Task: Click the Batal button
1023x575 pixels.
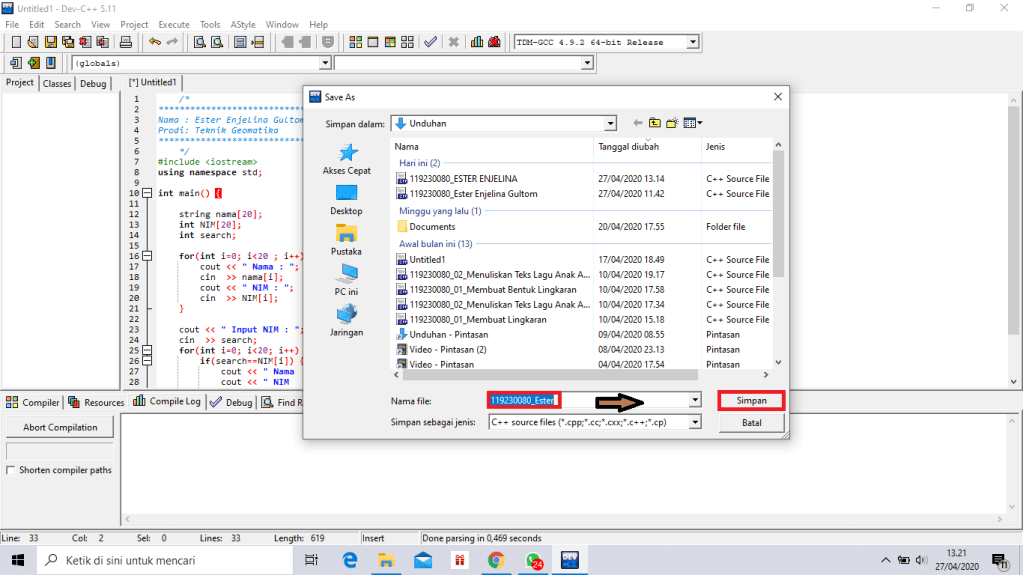Action: pos(751,422)
